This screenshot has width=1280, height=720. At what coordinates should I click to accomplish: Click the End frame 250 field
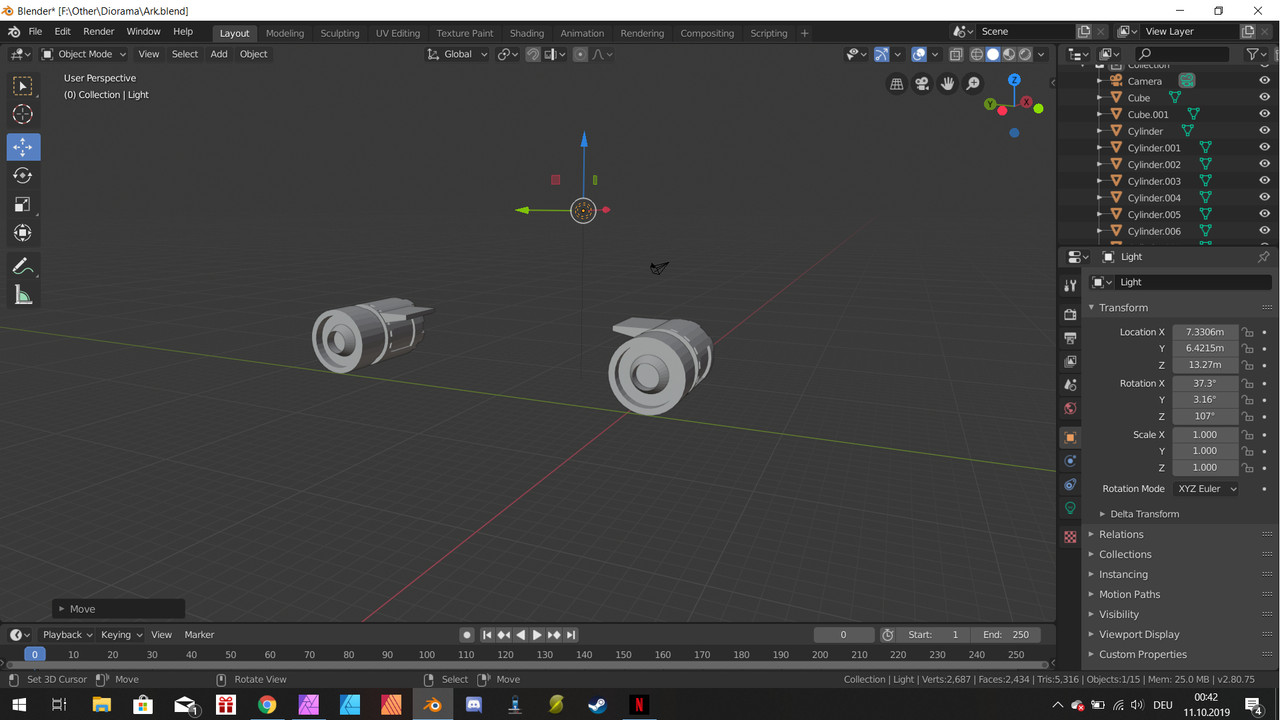click(1007, 634)
